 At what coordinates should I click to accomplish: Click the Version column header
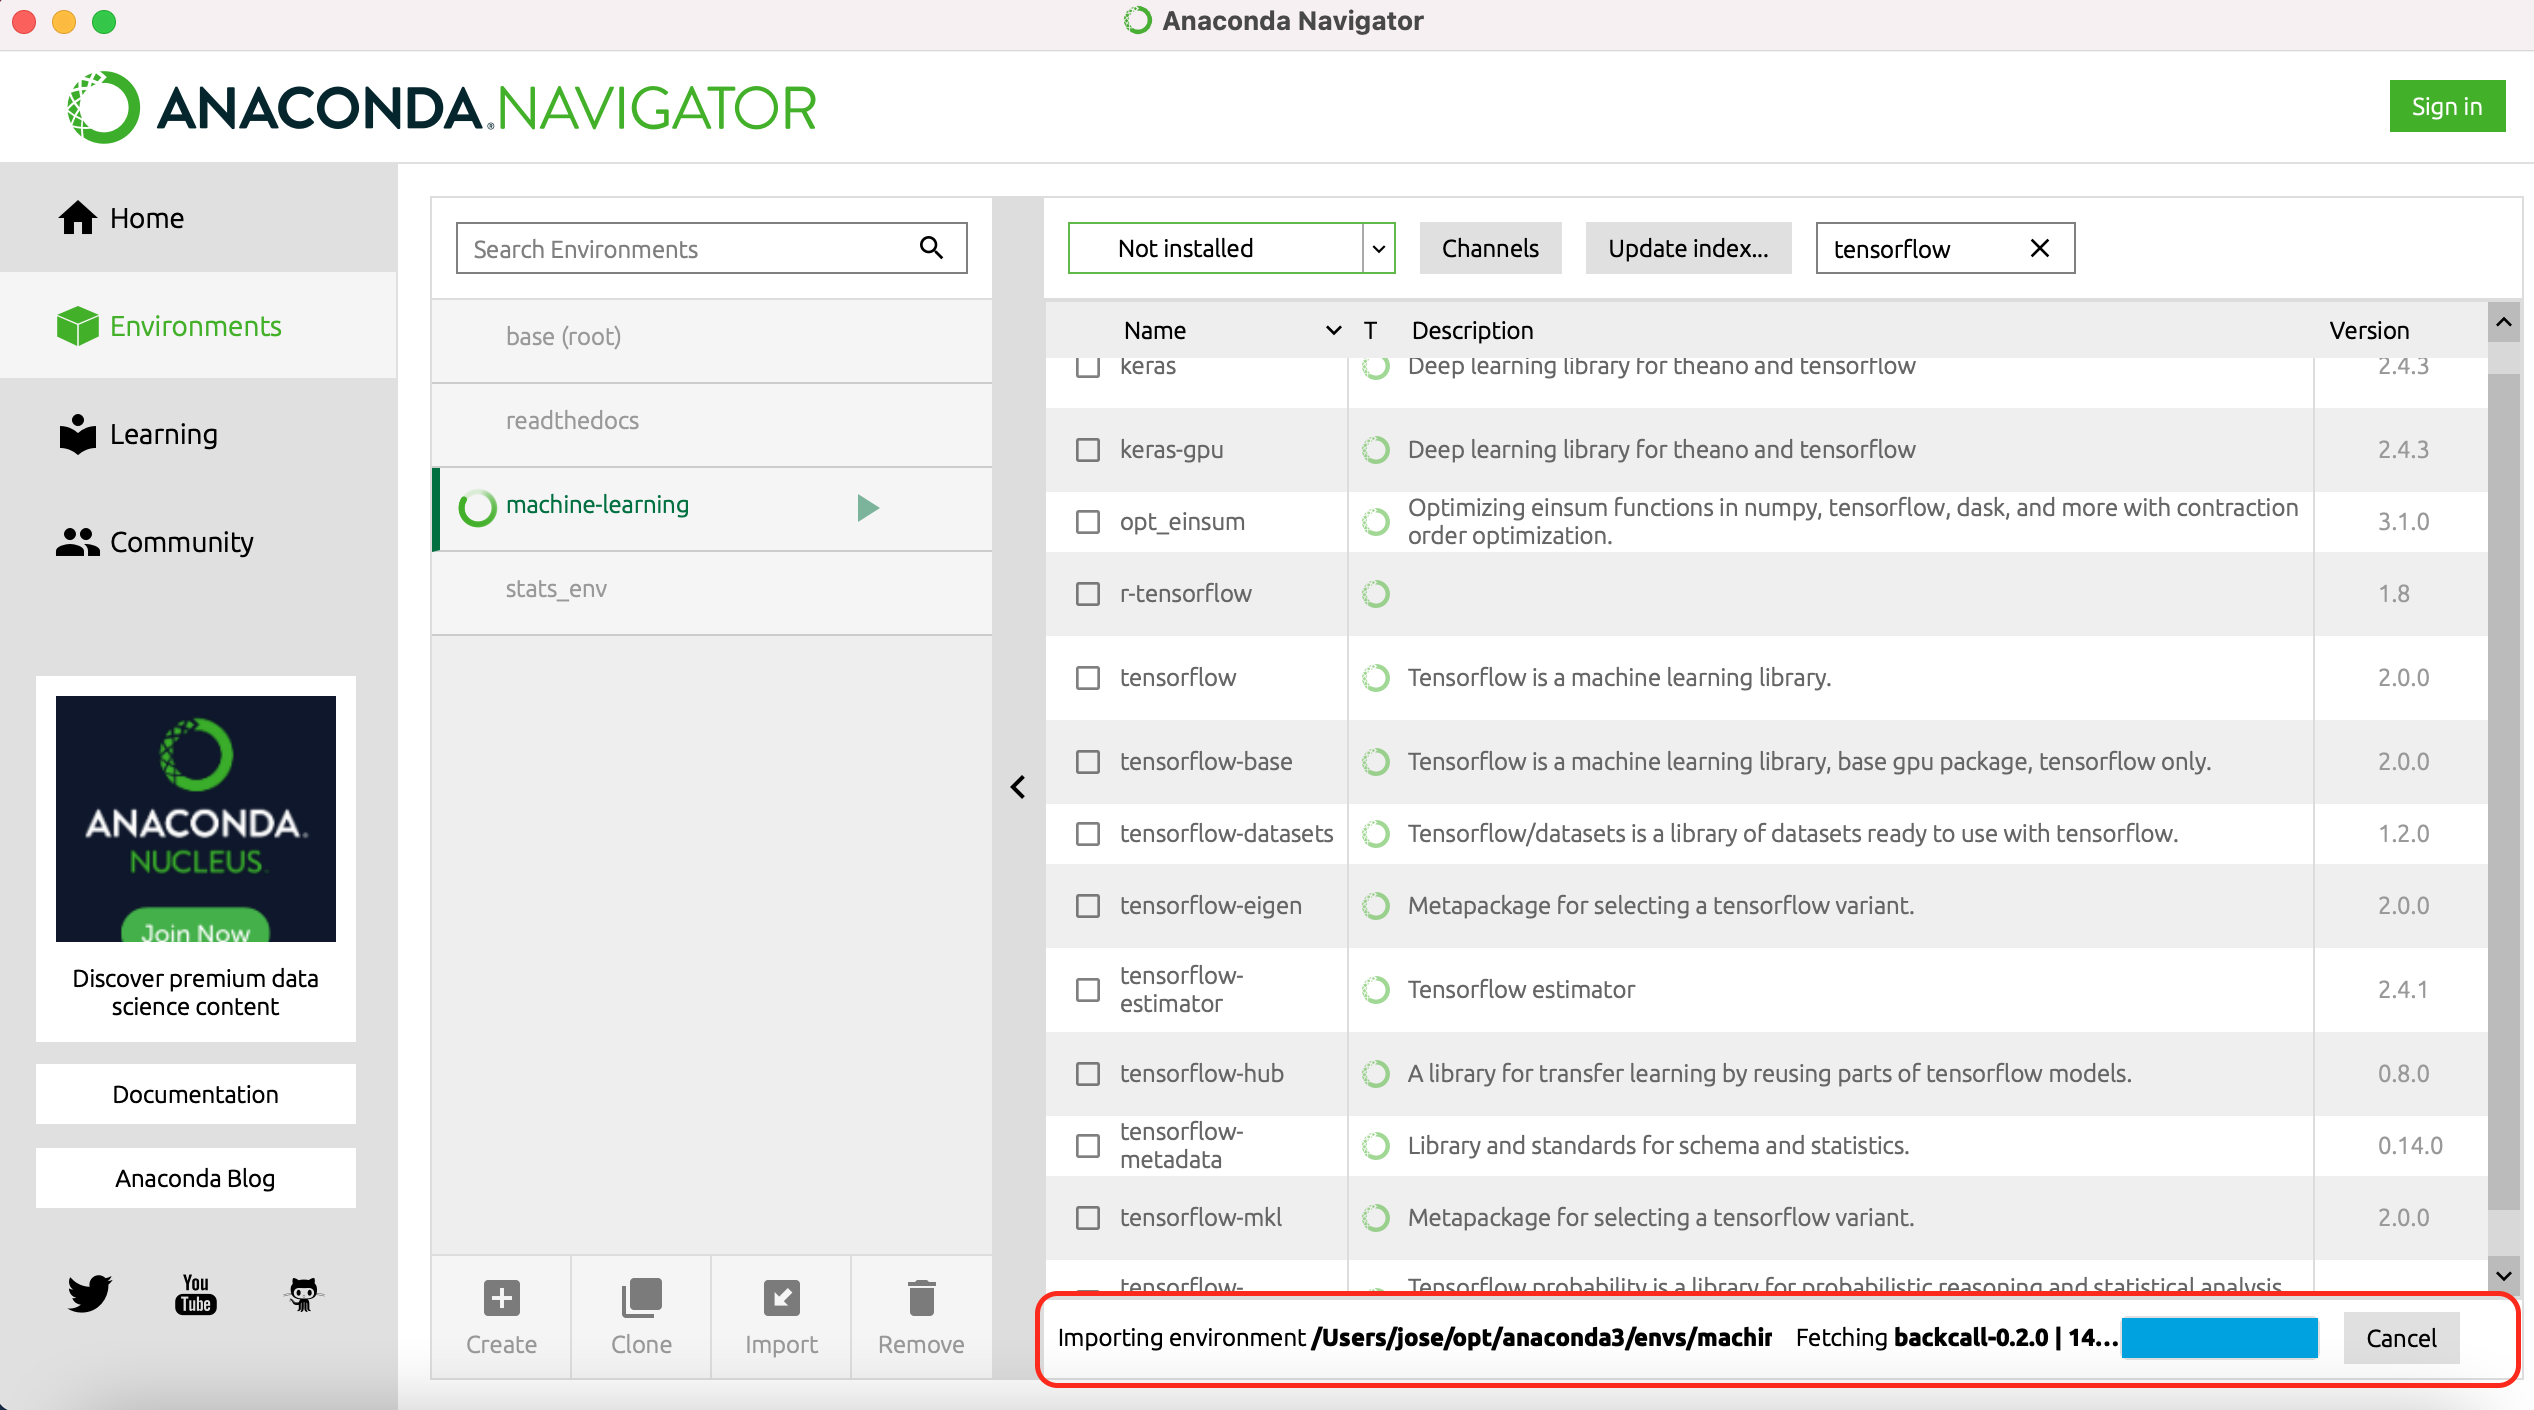point(2369,330)
